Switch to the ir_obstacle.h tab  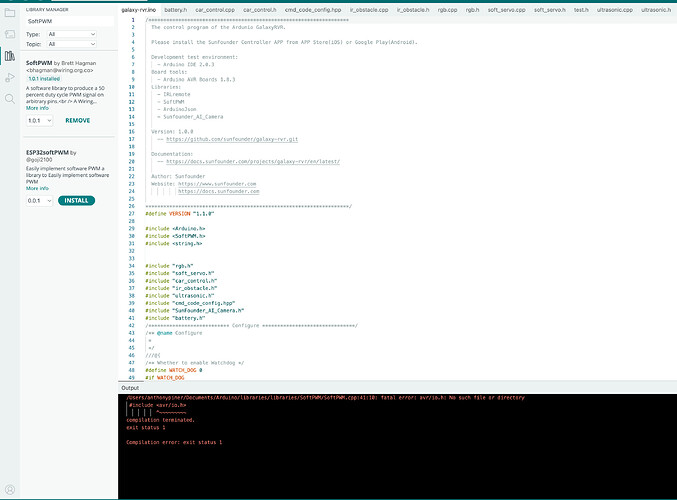tap(413, 9)
